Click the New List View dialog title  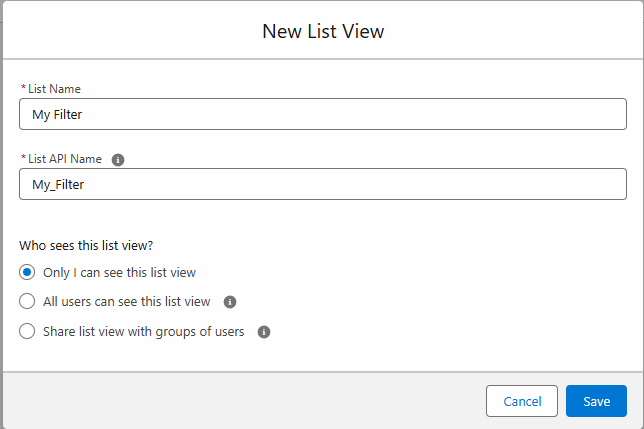(x=323, y=31)
